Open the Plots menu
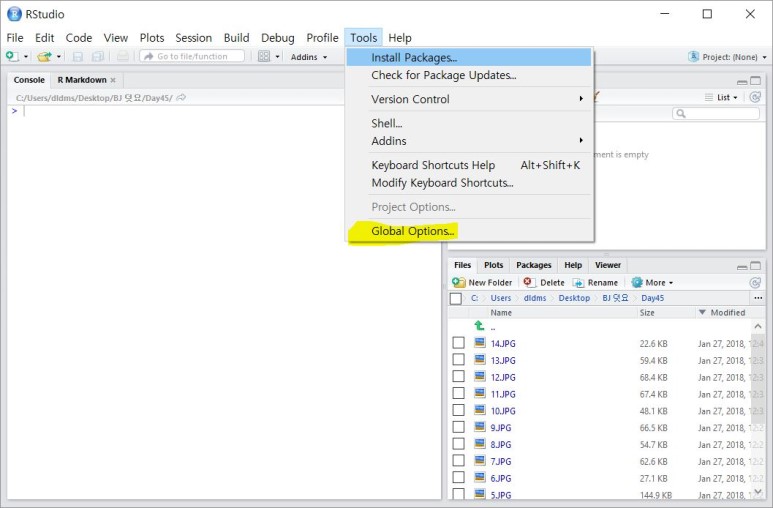 point(152,38)
